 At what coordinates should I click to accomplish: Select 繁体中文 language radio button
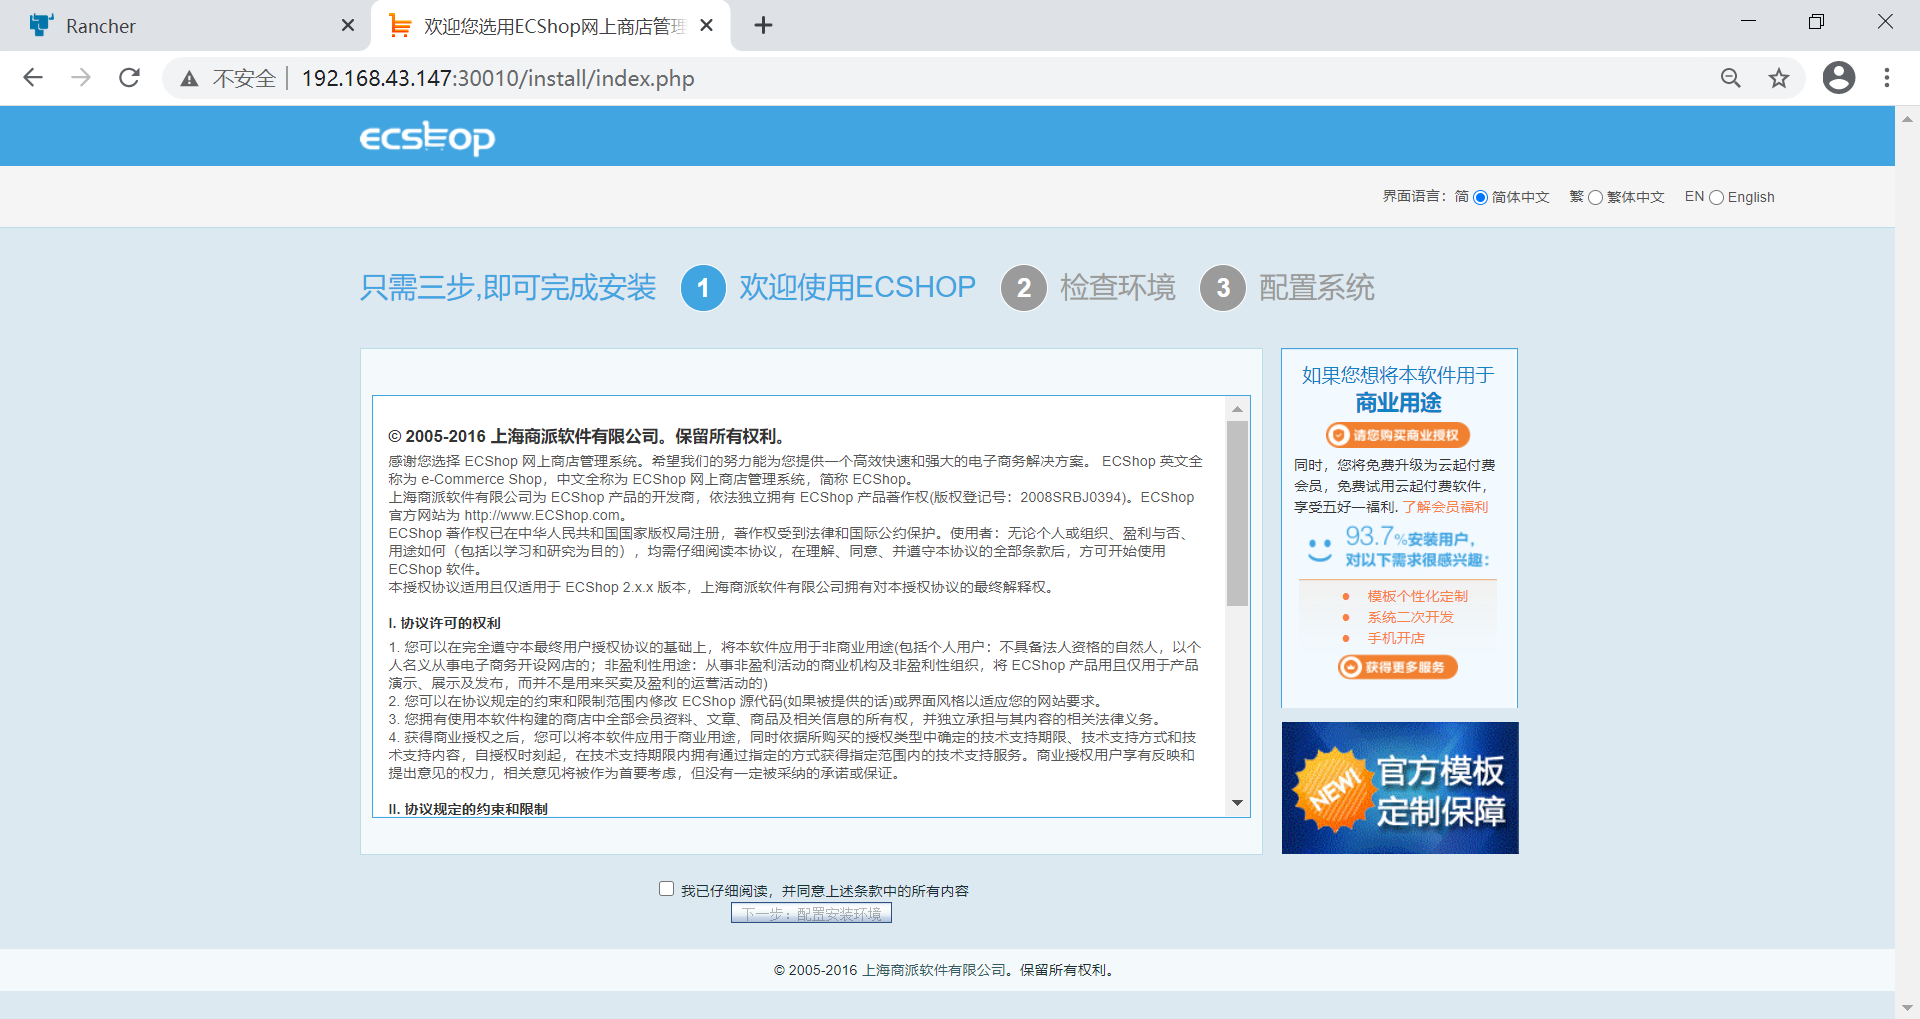pos(1595,197)
